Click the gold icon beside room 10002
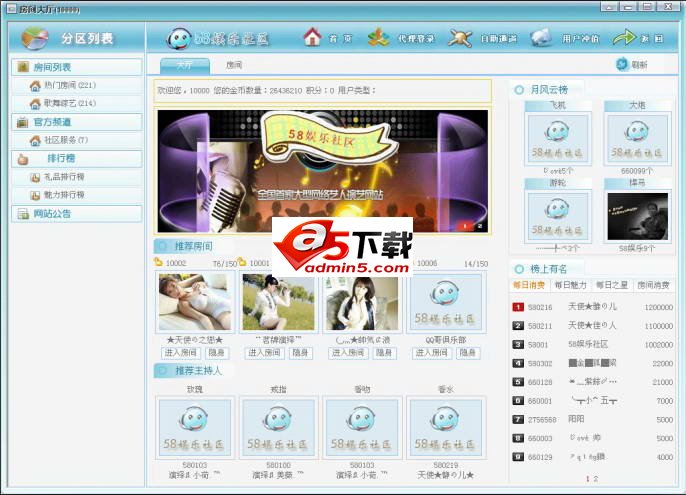The height and width of the screenshot is (495, 686). 158,262
